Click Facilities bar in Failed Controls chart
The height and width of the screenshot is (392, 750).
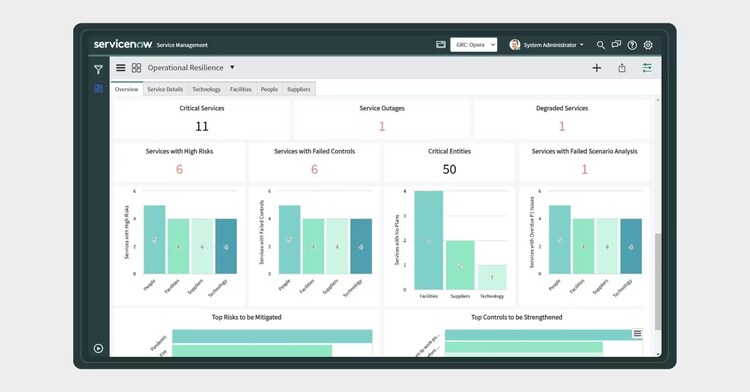tap(313, 246)
